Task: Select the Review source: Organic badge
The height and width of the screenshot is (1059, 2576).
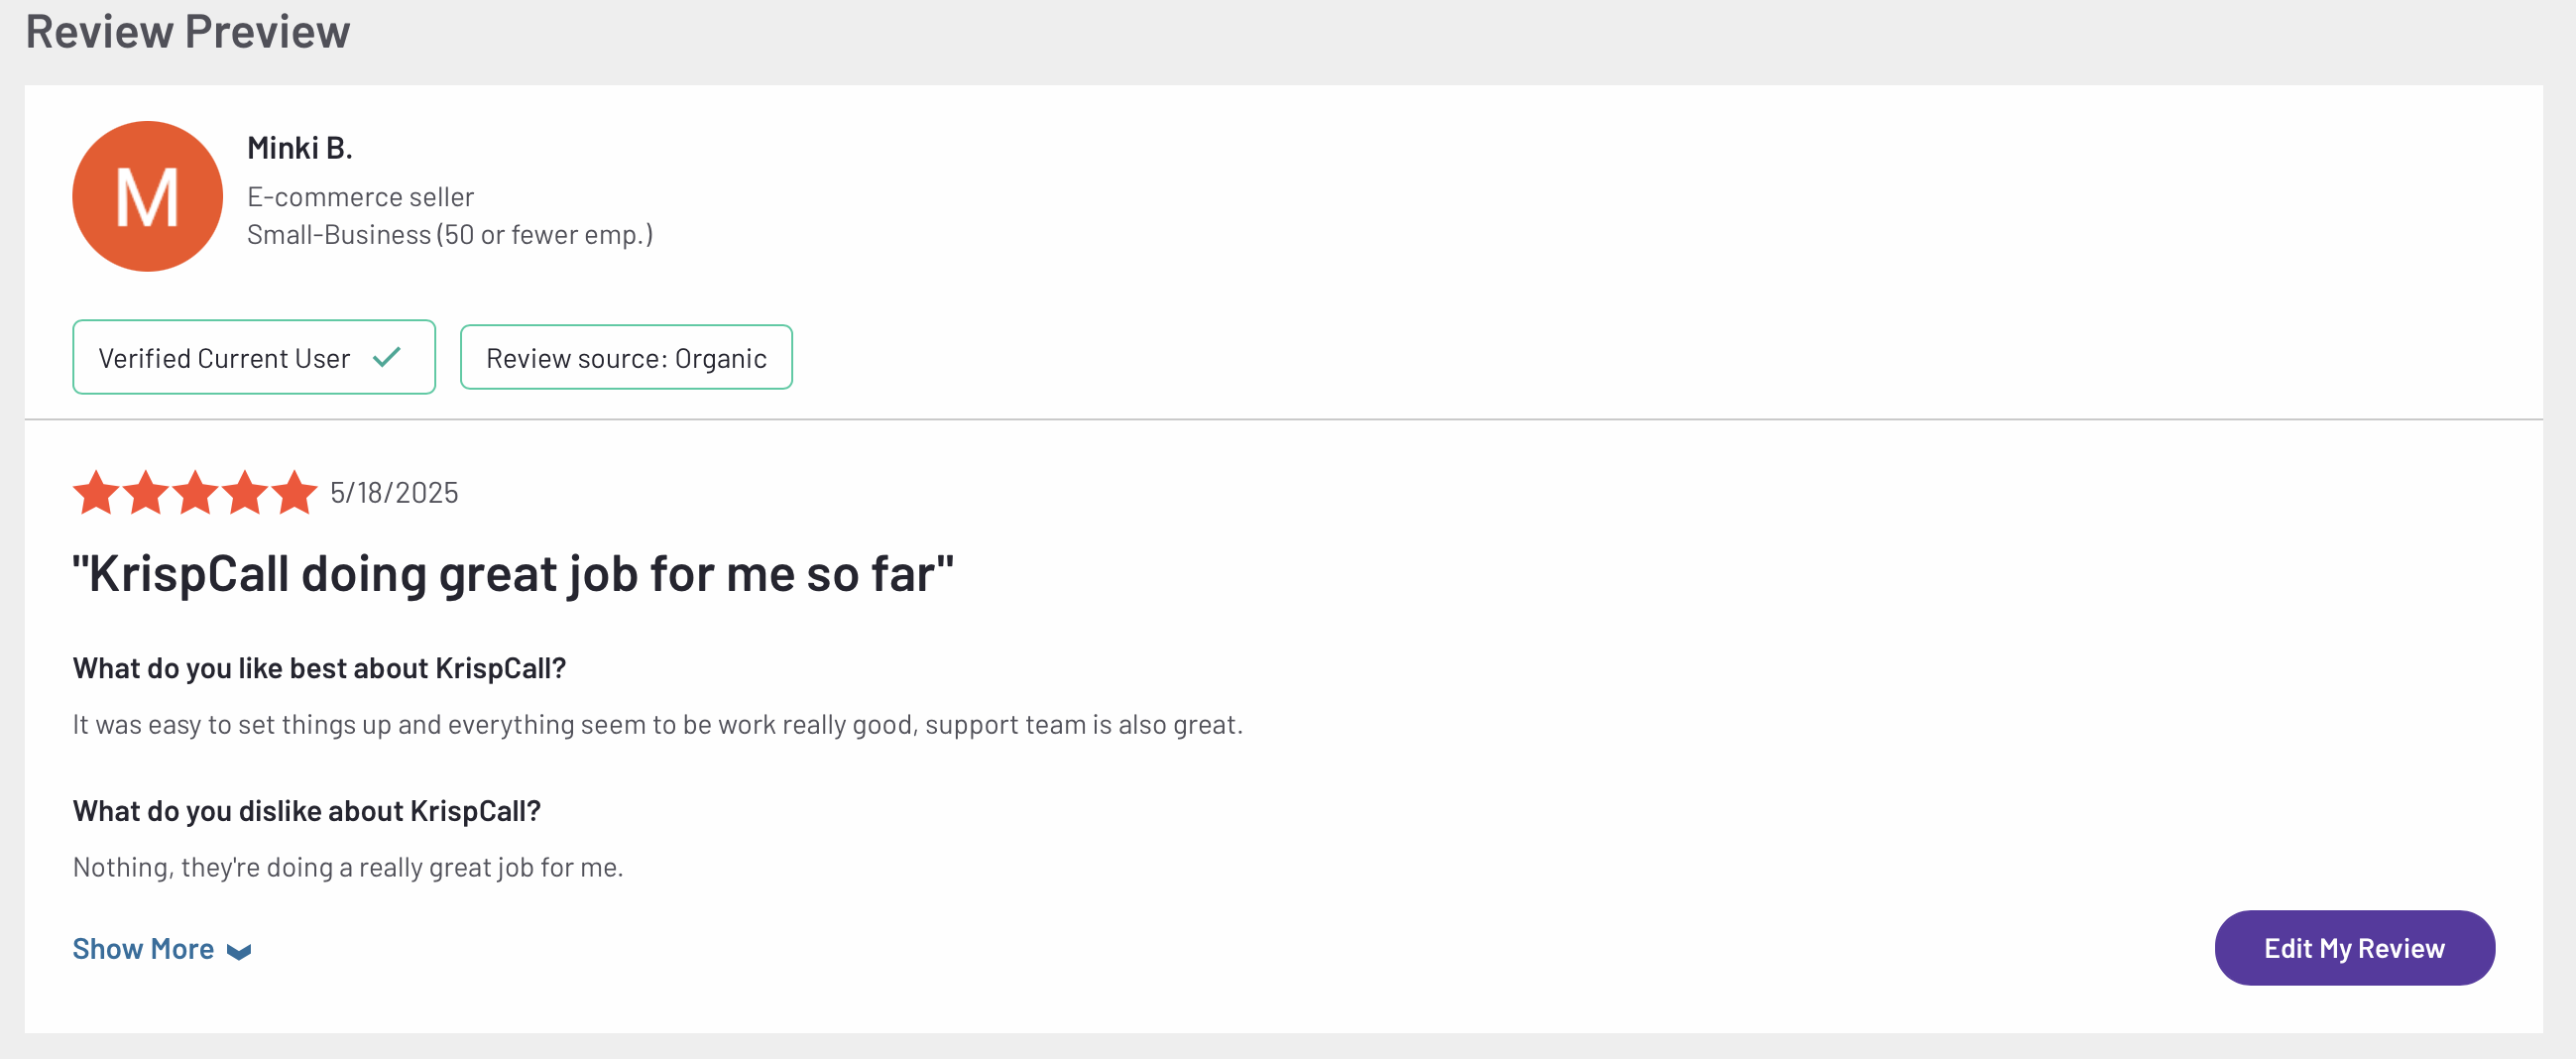Action: click(x=626, y=357)
